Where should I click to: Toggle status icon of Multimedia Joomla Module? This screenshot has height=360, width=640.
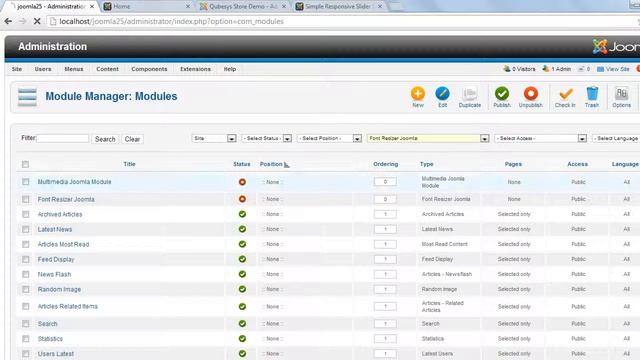(x=242, y=182)
